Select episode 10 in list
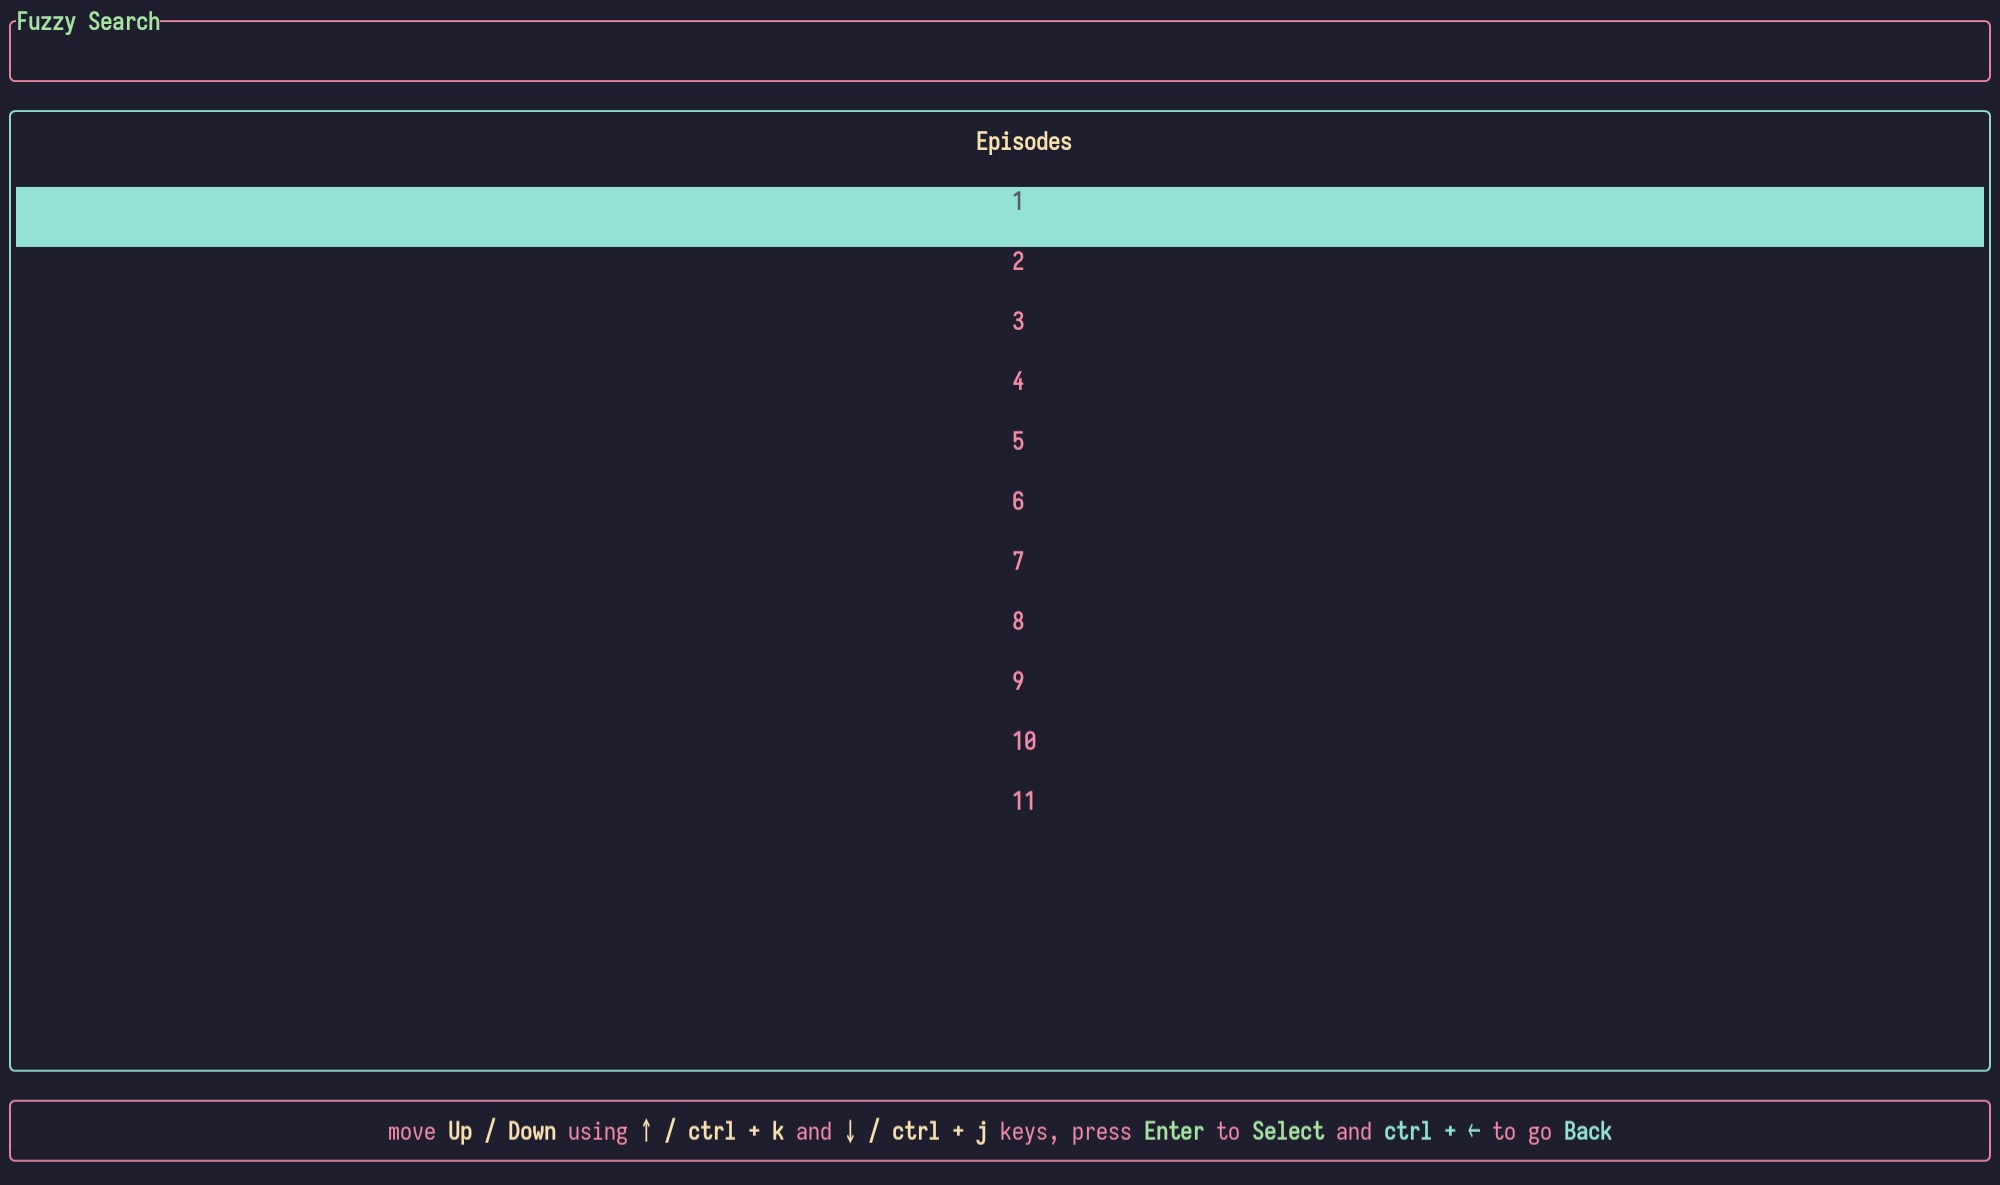This screenshot has width=2000, height=1185. (x=1023, y=742)
